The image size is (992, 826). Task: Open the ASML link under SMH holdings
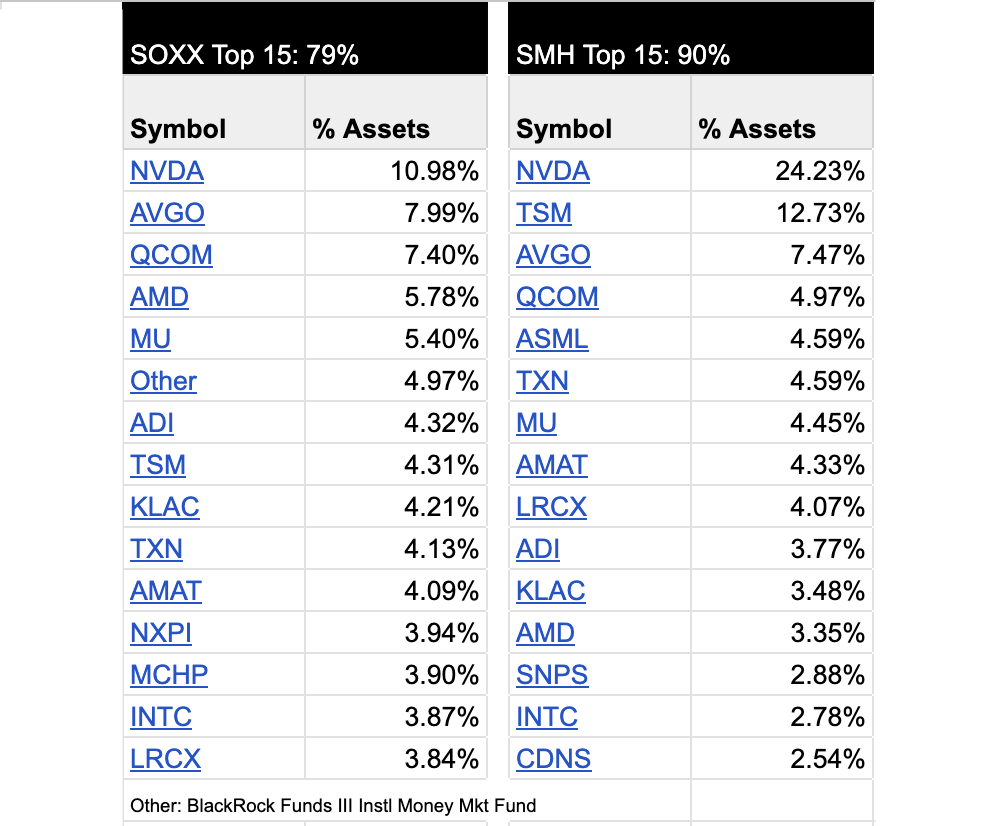click(550, 338)
